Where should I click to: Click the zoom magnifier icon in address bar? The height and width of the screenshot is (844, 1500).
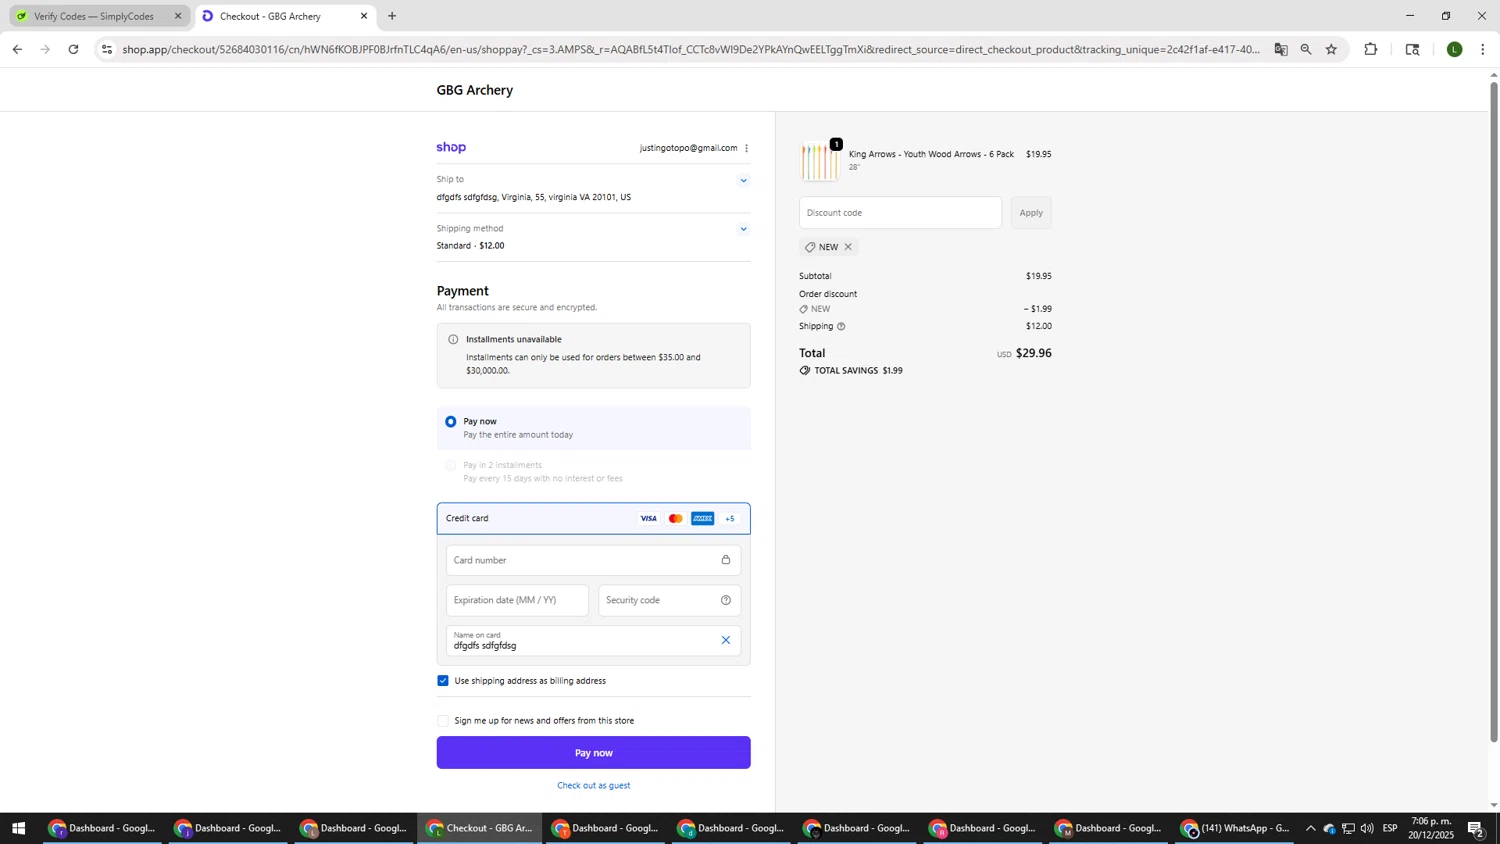click(x=1306, y=49)
